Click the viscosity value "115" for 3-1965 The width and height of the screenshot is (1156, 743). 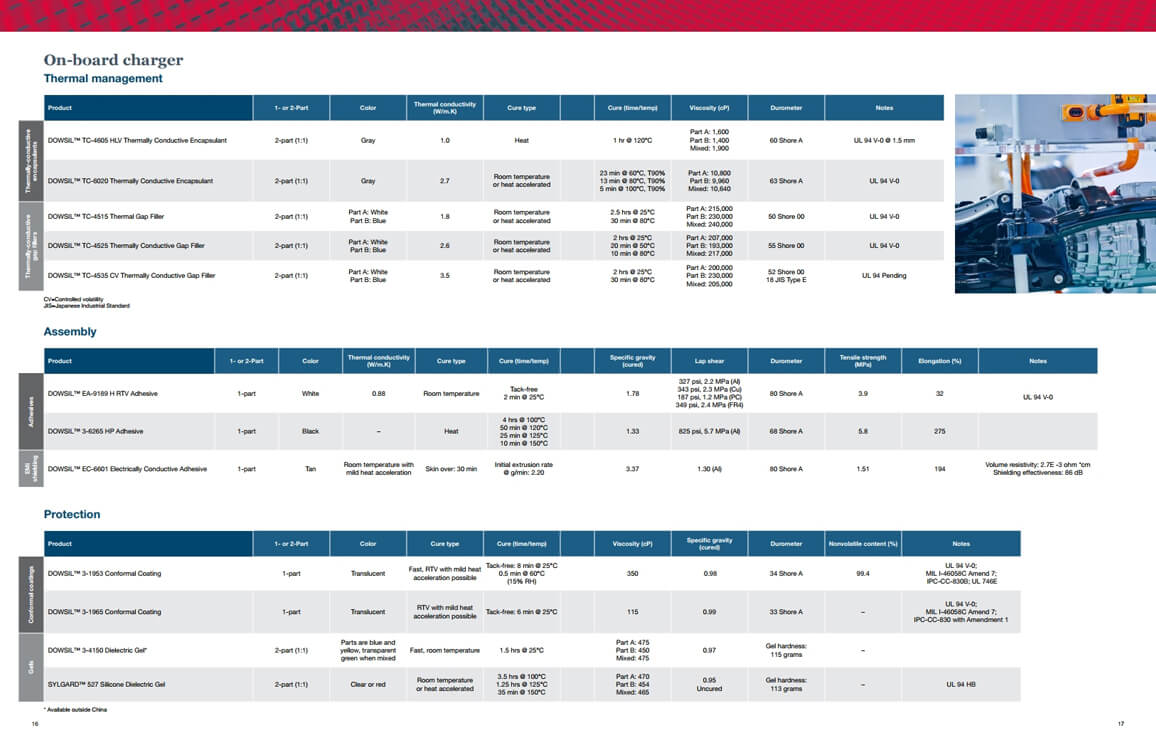[x=633, y=612]
